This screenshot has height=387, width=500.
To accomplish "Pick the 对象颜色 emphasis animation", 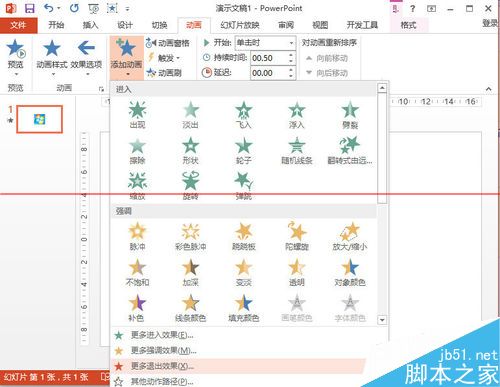I will click(350, 273).
